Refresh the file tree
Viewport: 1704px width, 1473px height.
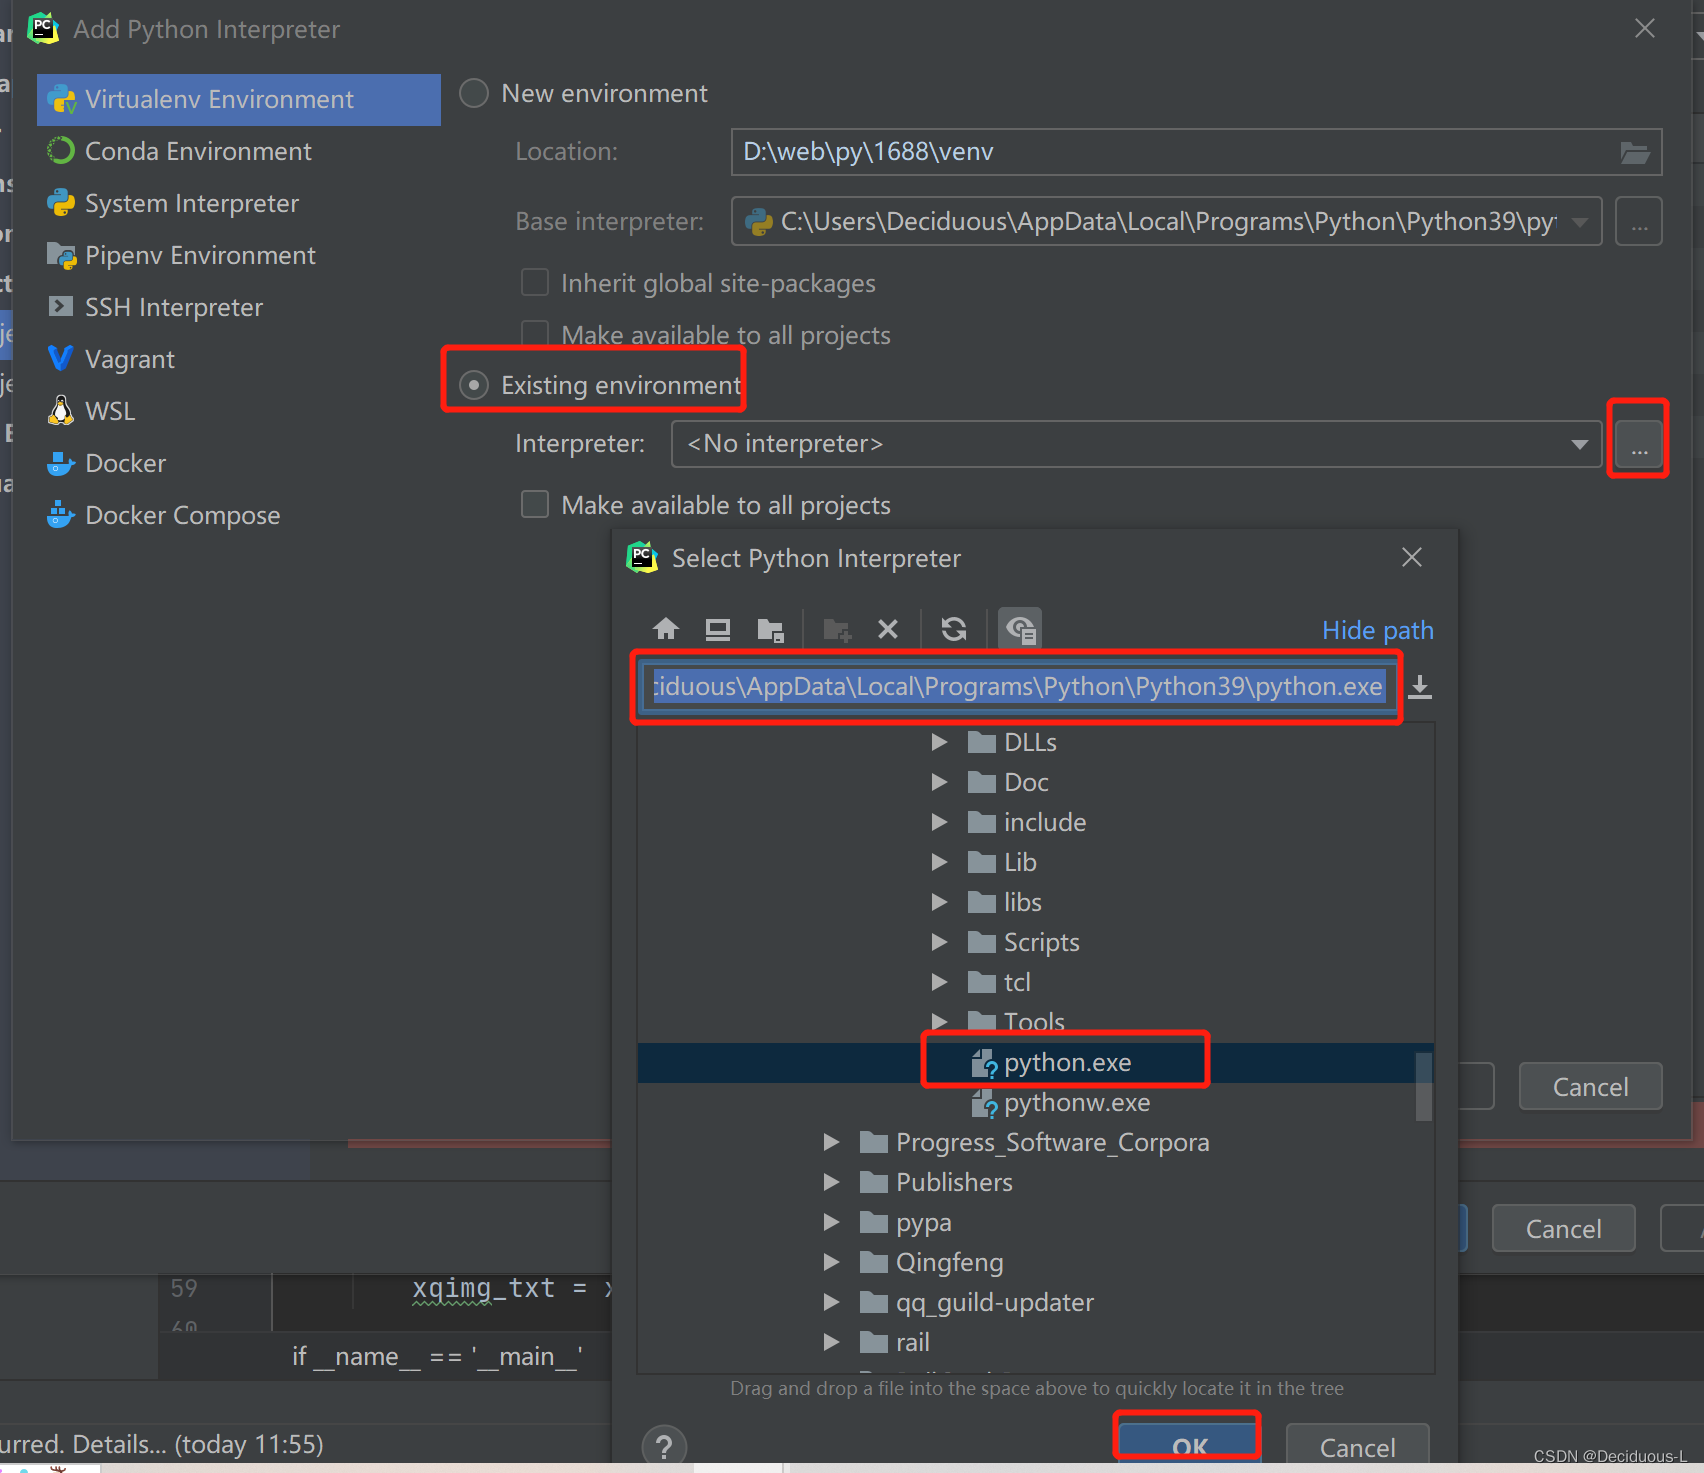coord(954,629)
